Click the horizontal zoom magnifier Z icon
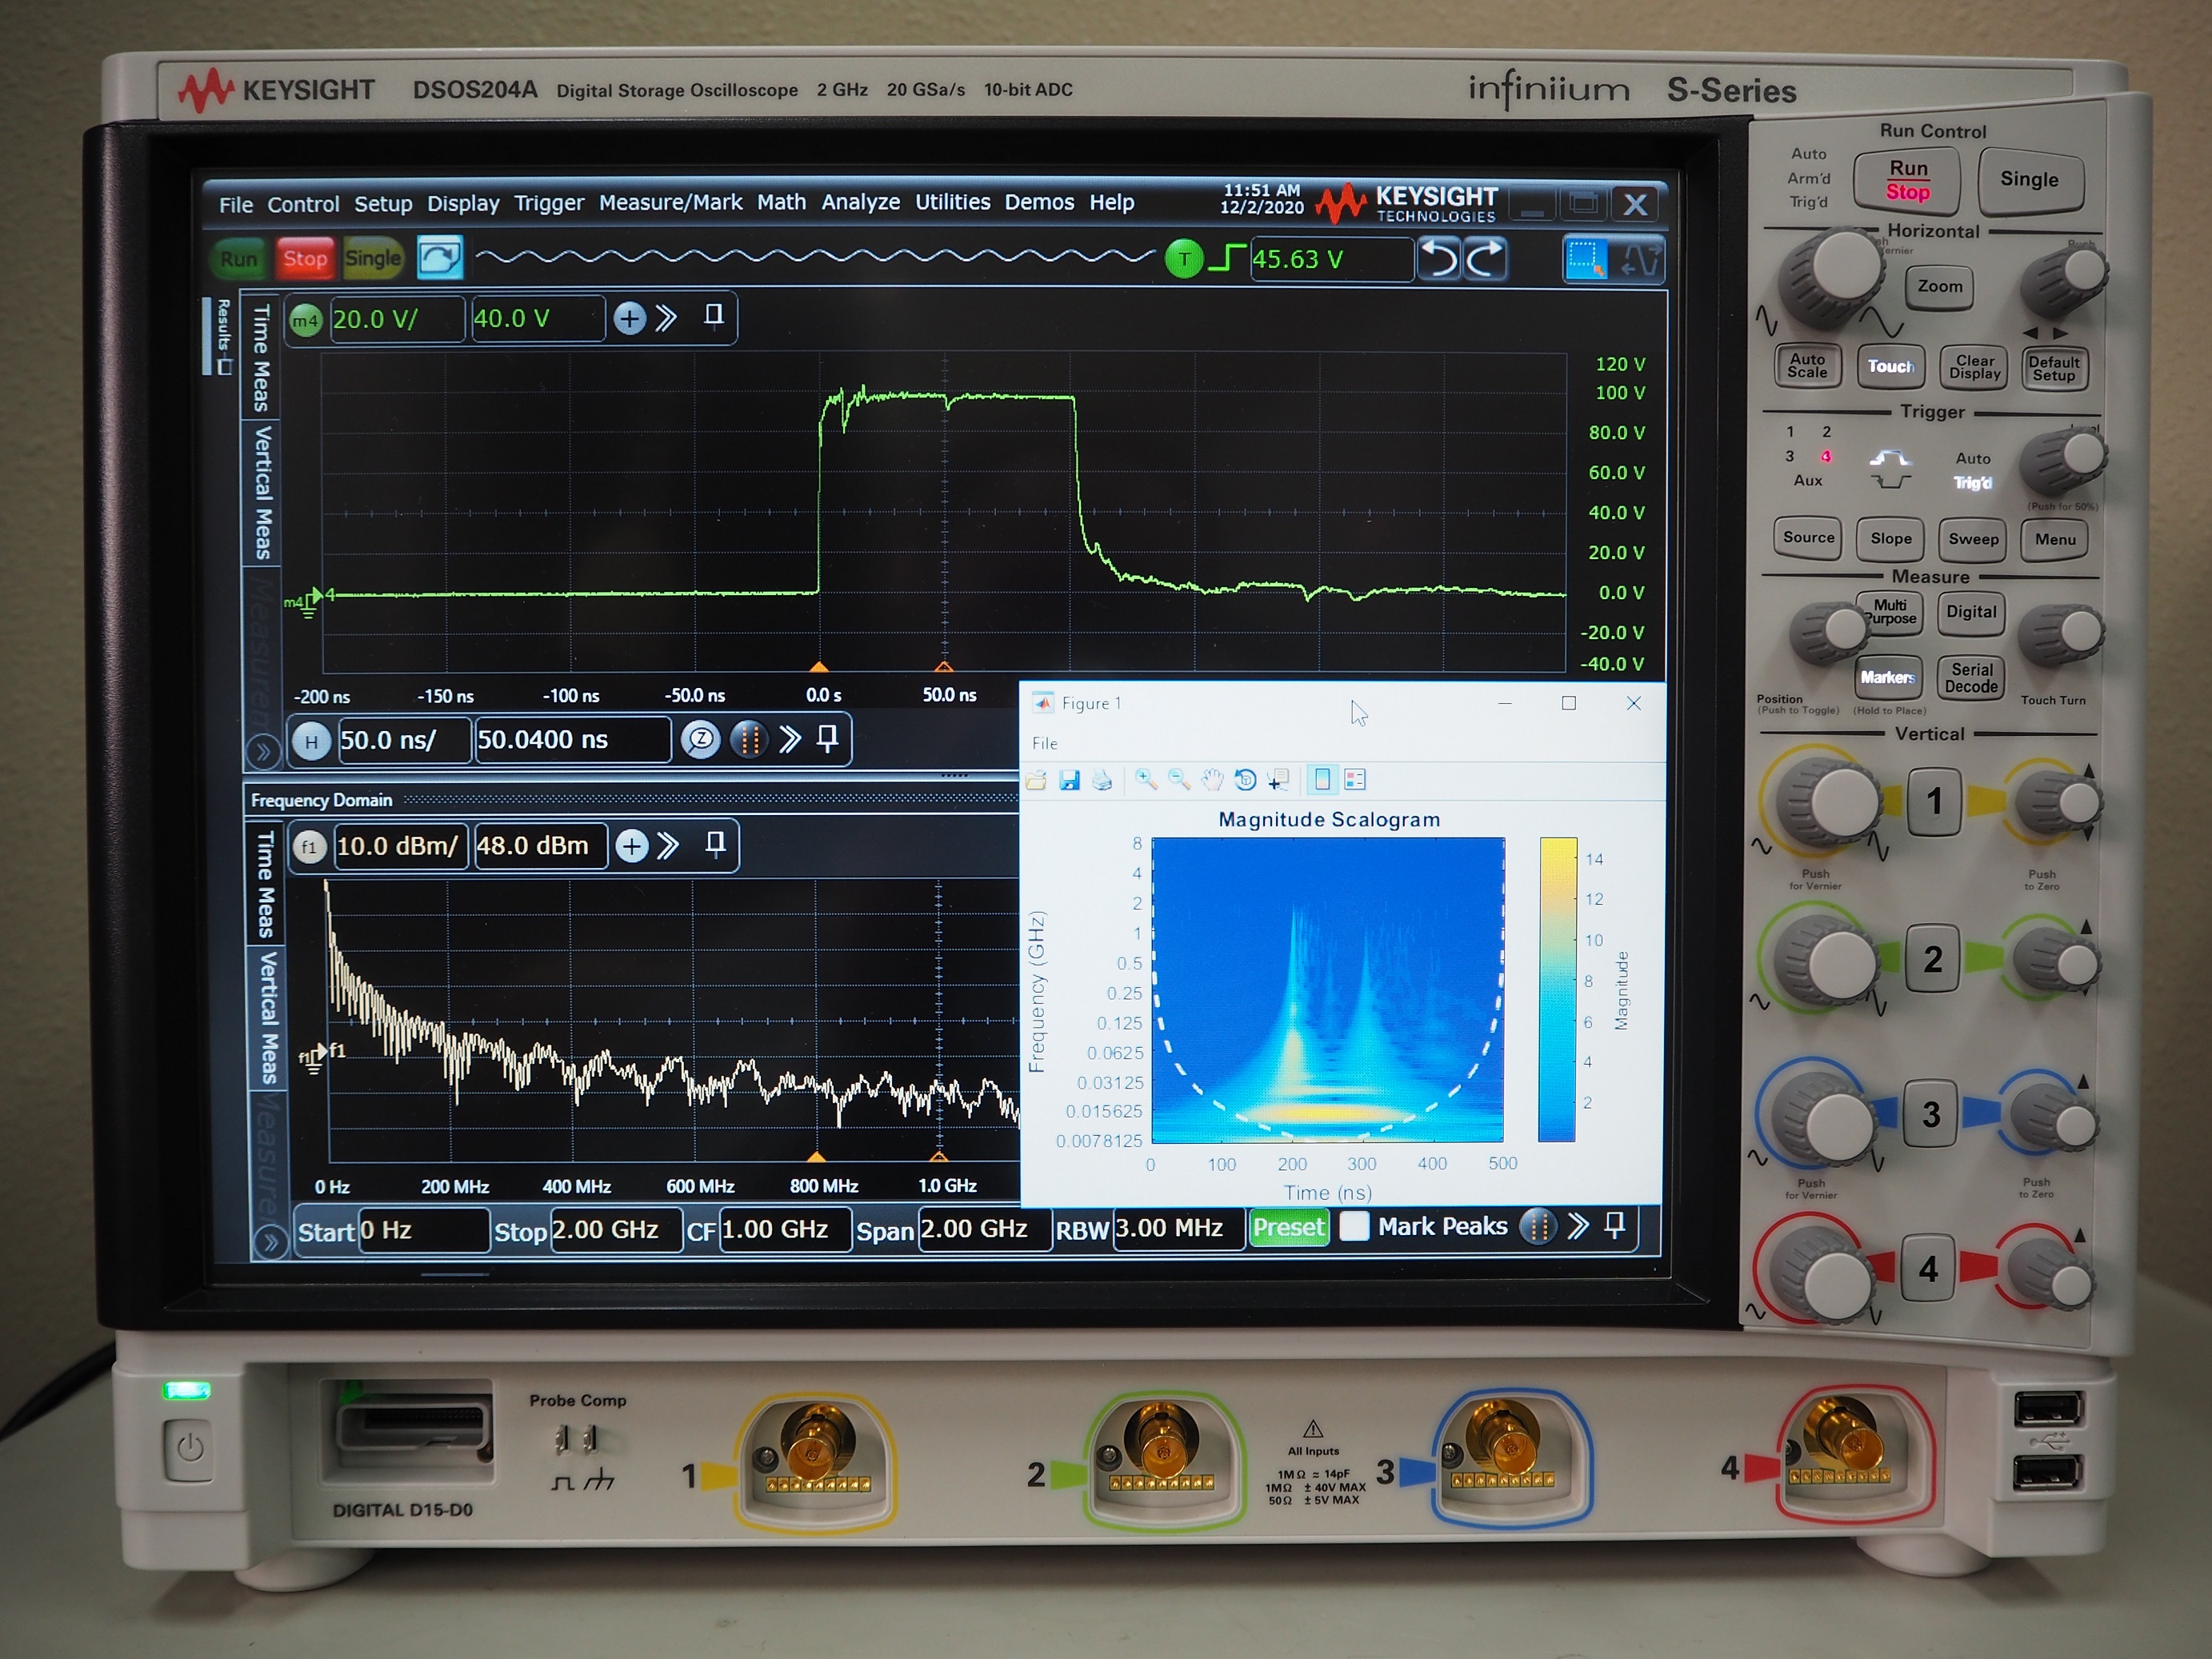This screenshot has height=1659, width=2212. [x=701, y=740]
